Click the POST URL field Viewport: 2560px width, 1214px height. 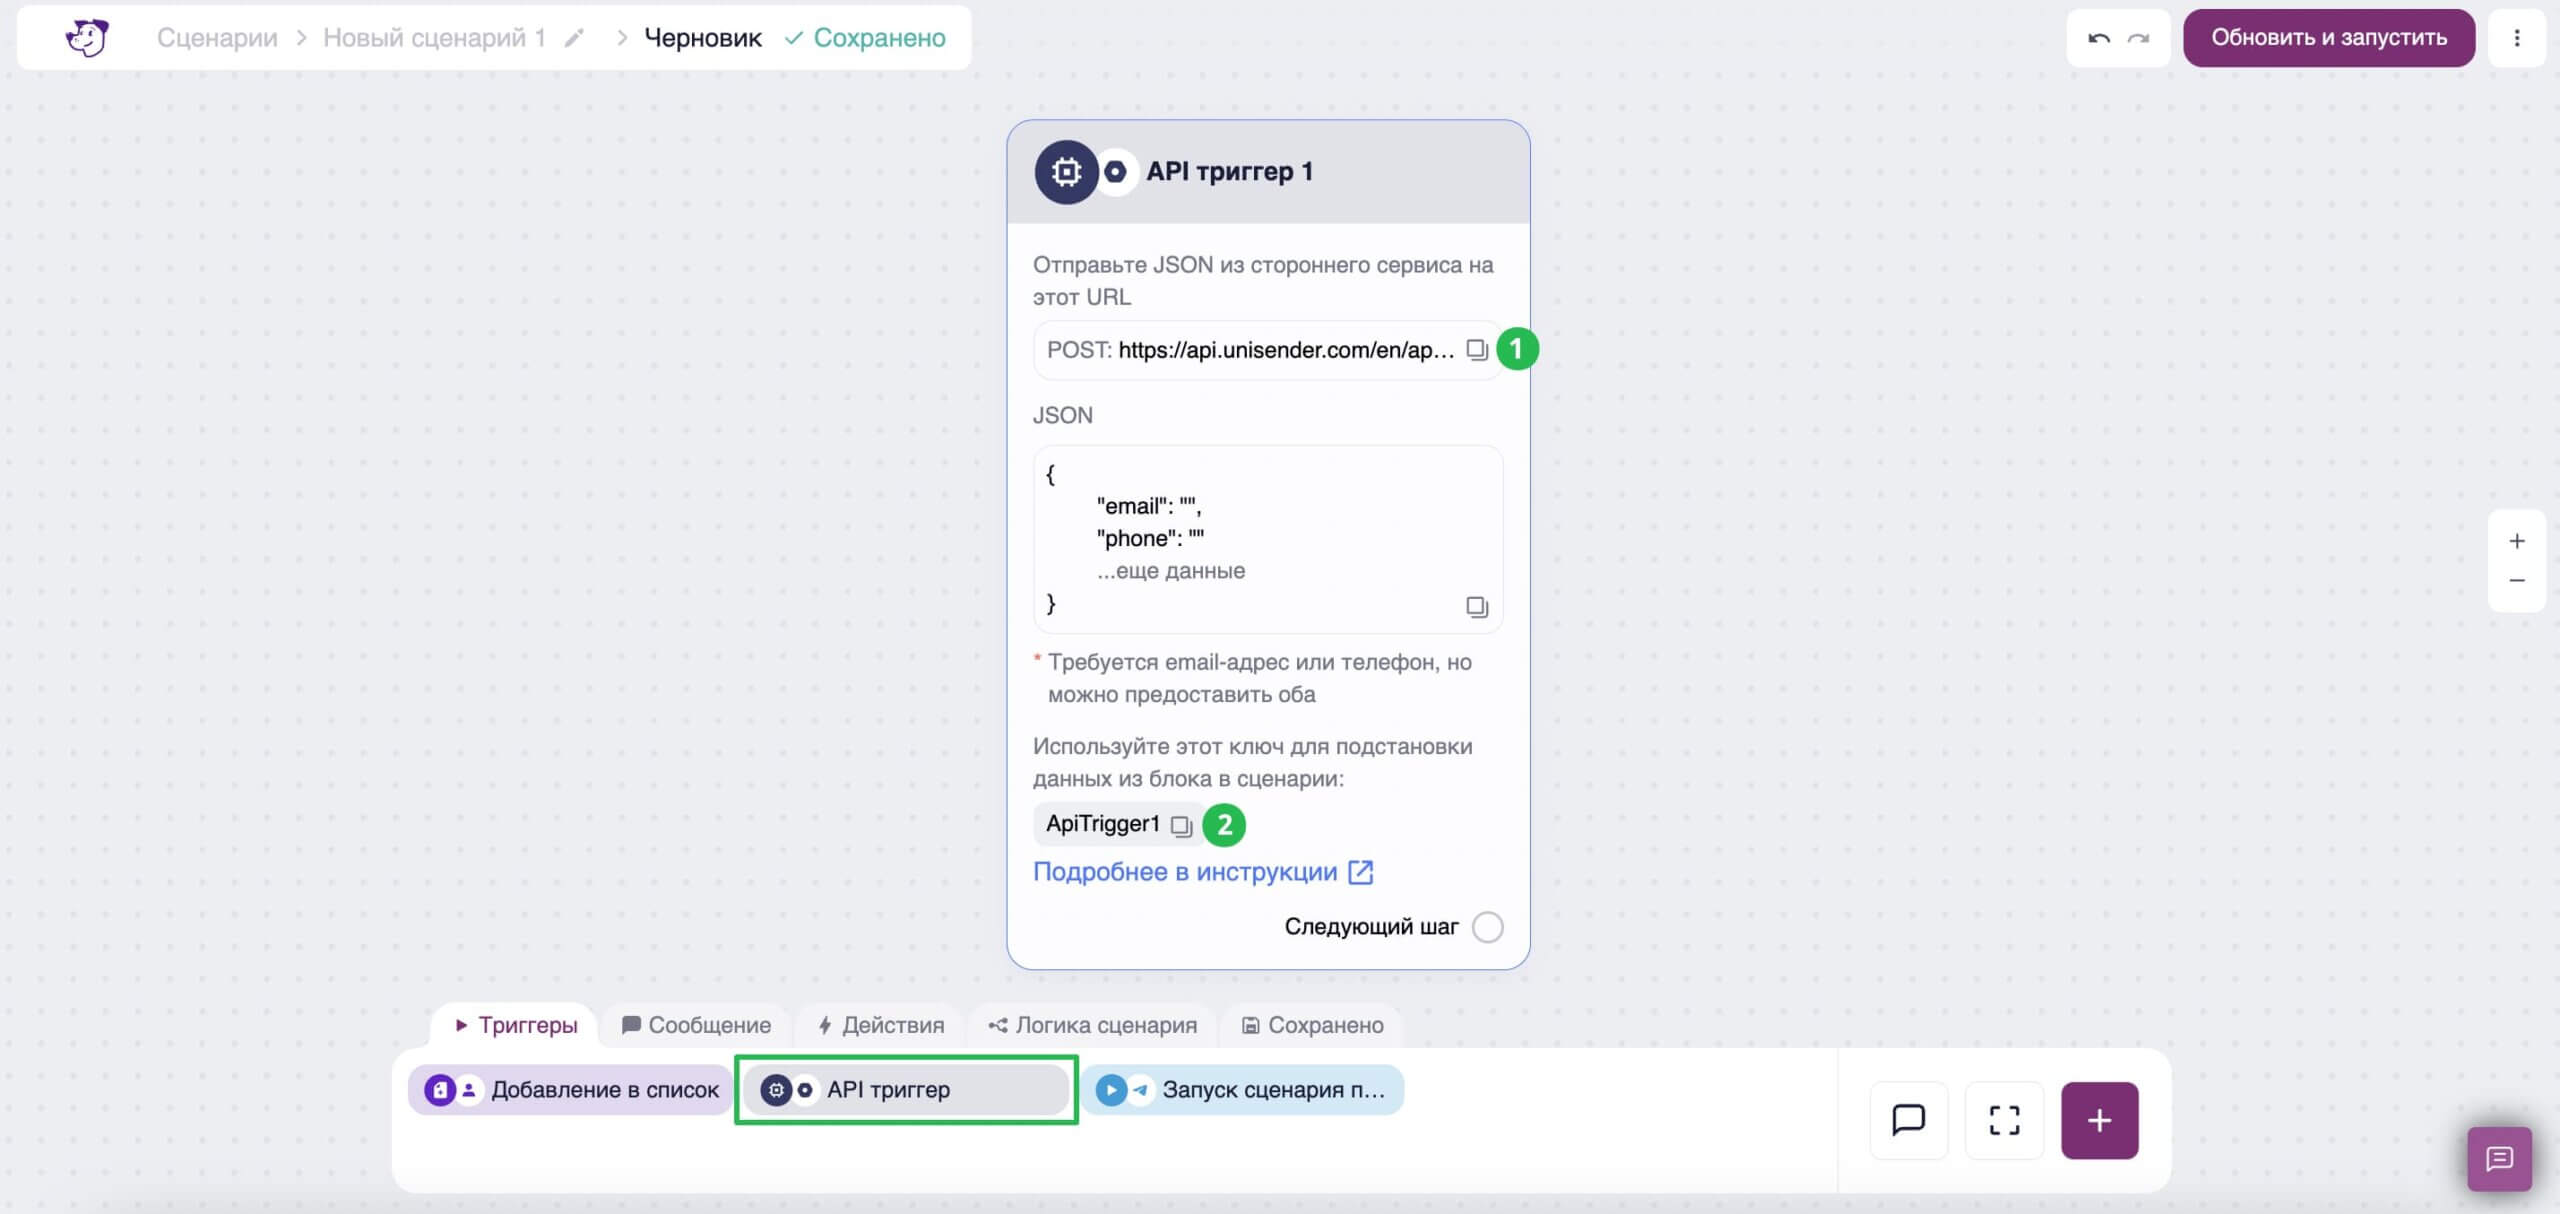[1267, 350]
